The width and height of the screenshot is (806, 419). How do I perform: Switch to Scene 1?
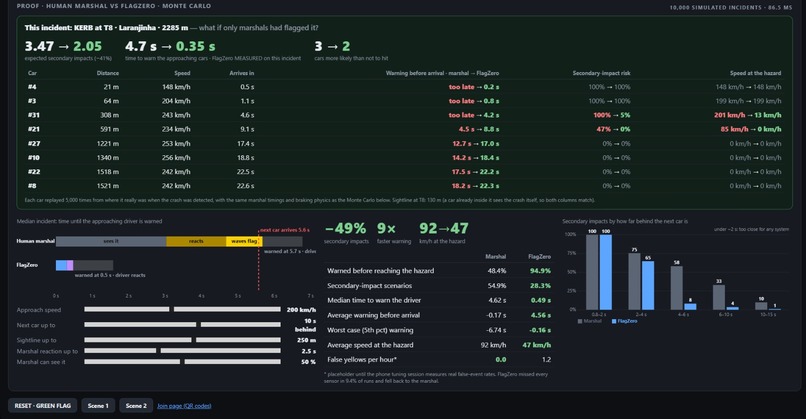coord(98,406)
